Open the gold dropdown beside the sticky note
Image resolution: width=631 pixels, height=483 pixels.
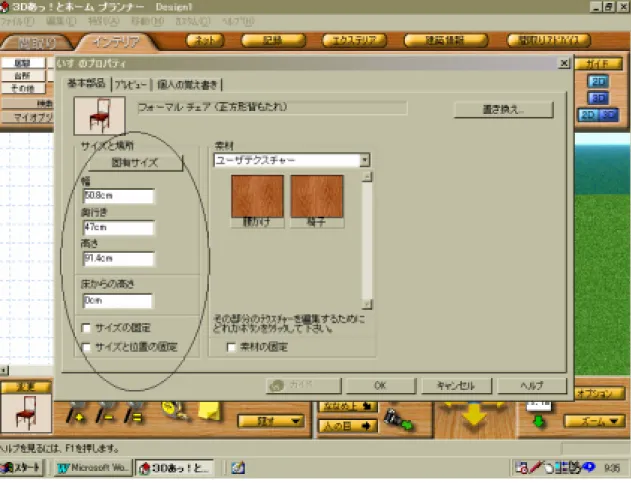click(271, 421)
